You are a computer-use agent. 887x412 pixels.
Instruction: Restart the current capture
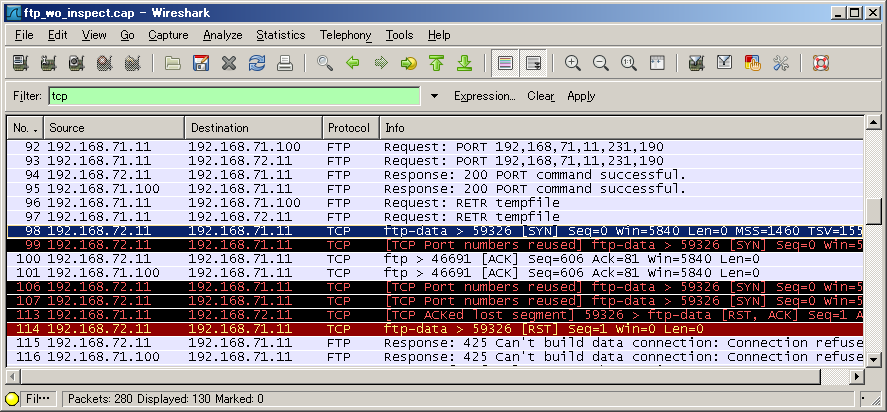pos(132,63)
